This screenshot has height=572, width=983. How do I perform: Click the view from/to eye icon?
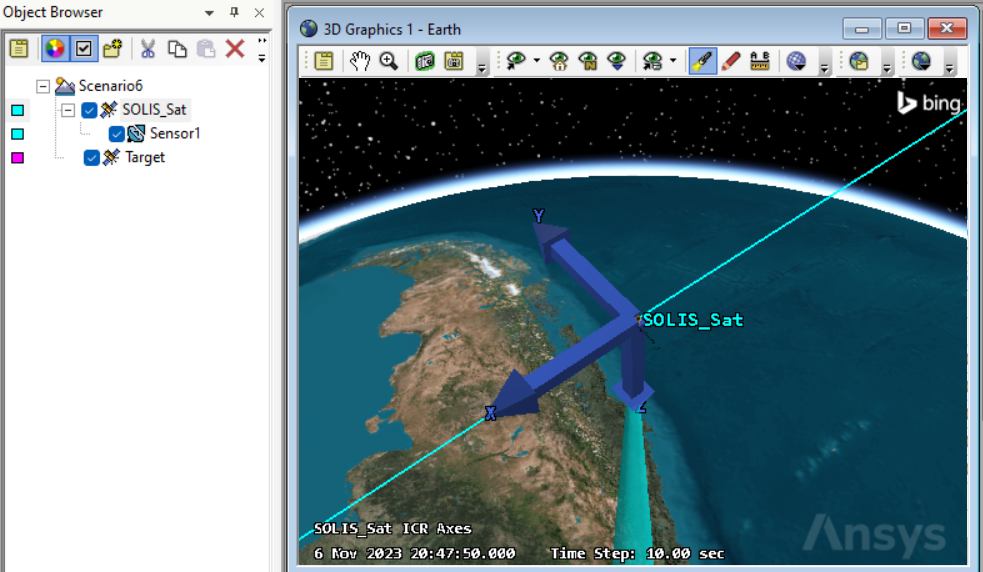click(515, 61)
